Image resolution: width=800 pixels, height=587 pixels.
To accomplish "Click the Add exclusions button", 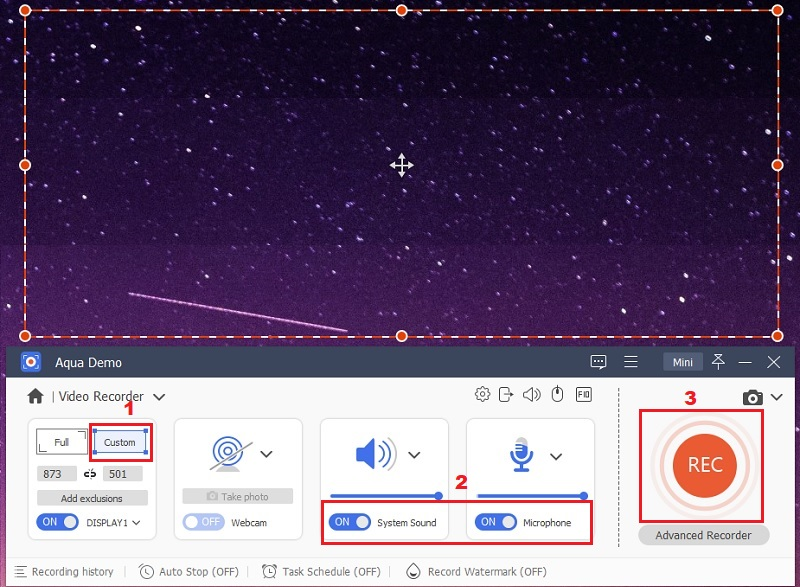I will point(93,498).
